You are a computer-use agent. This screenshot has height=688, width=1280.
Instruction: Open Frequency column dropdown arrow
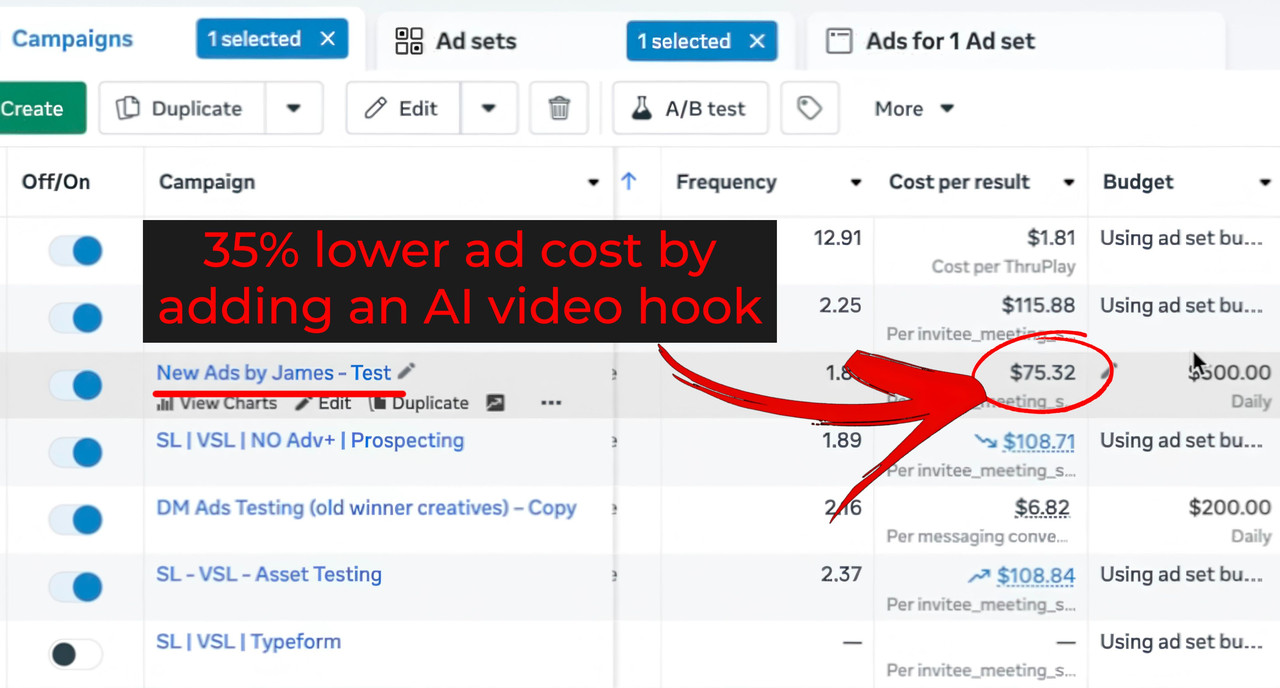tap(856, 182)
